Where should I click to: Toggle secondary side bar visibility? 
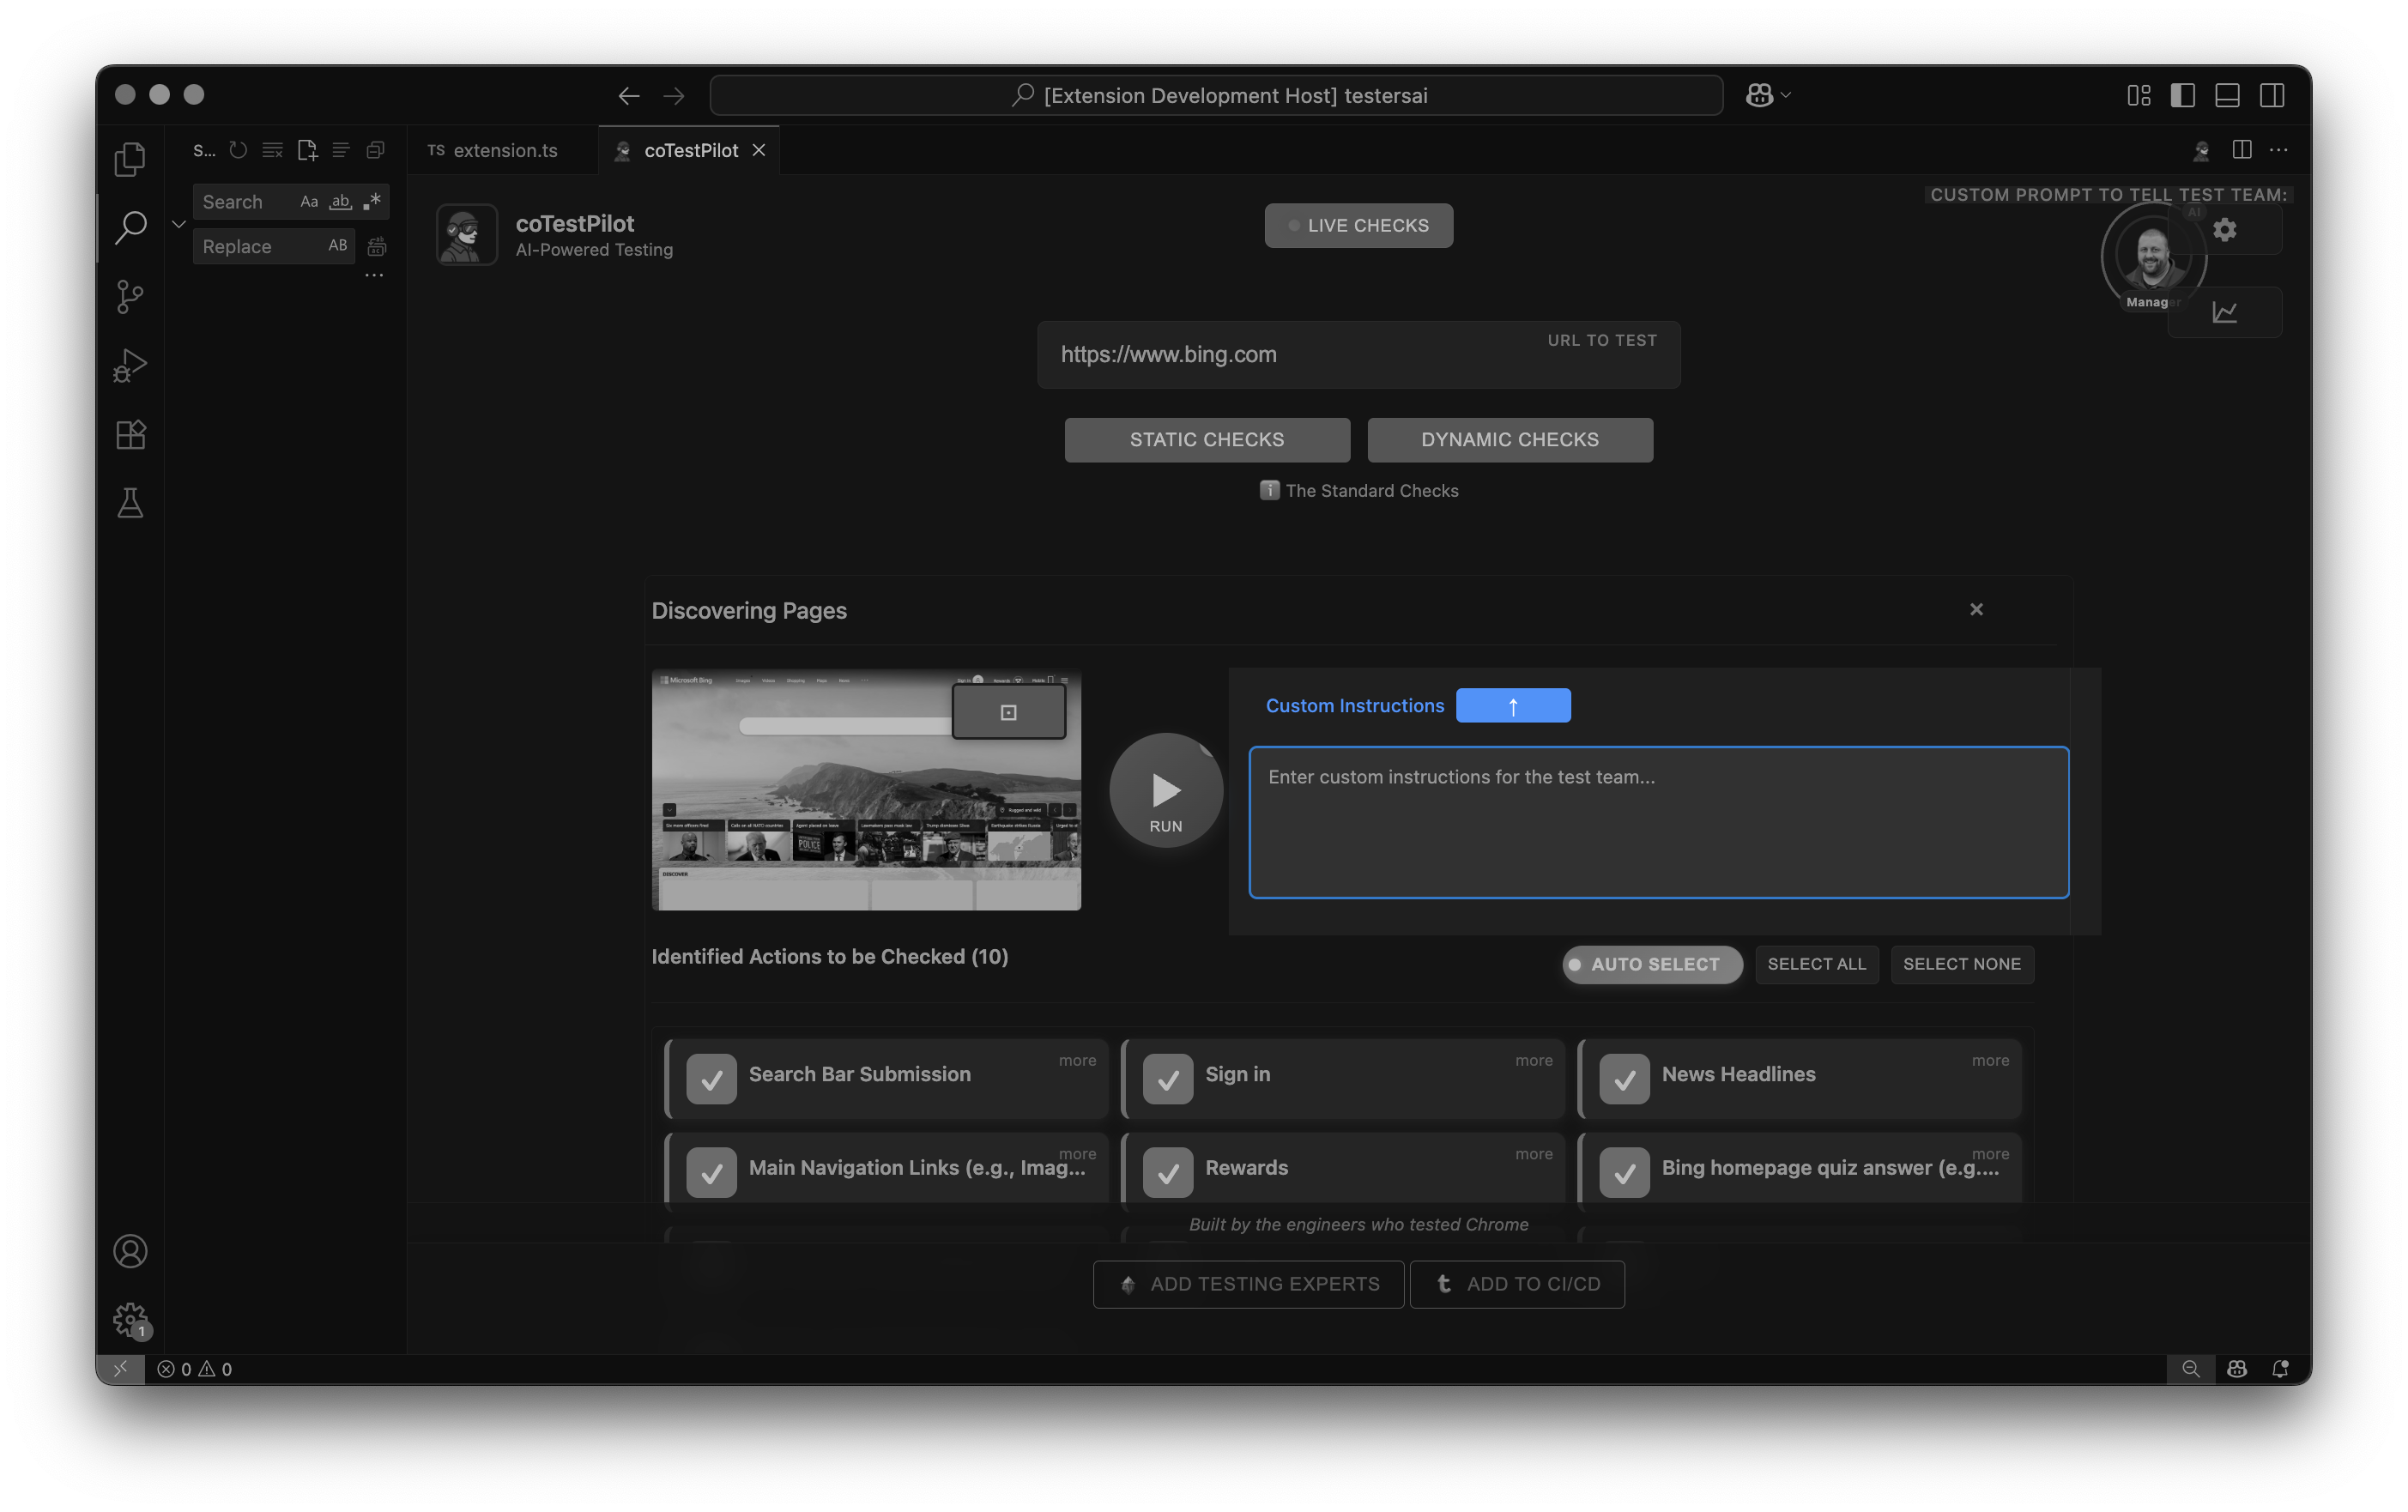click(x=2272, y=95)
